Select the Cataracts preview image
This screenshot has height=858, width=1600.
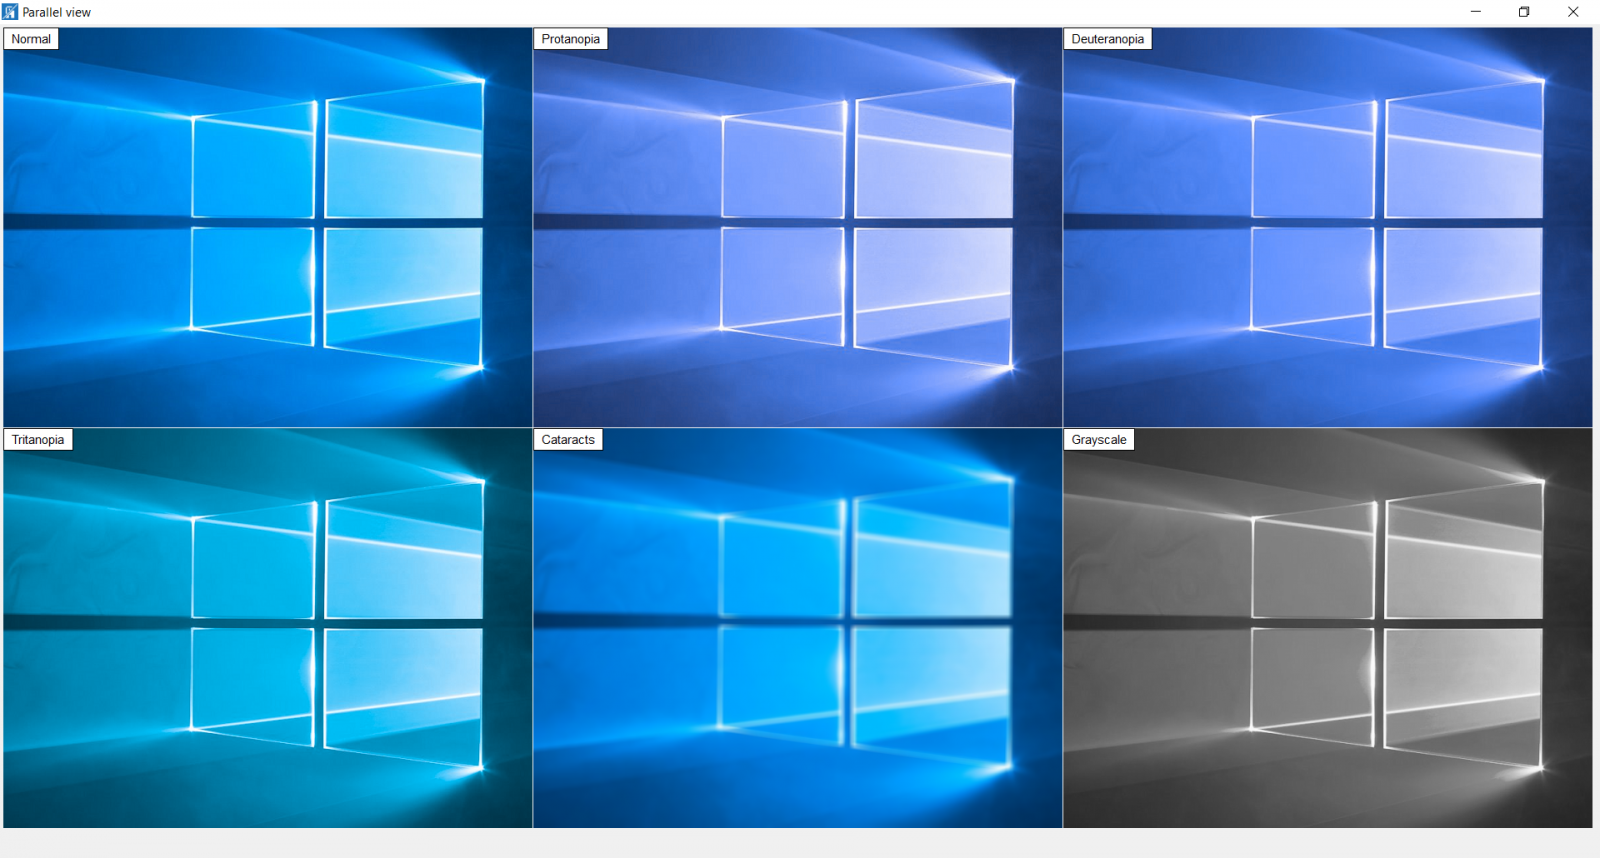tap(798, 628)
